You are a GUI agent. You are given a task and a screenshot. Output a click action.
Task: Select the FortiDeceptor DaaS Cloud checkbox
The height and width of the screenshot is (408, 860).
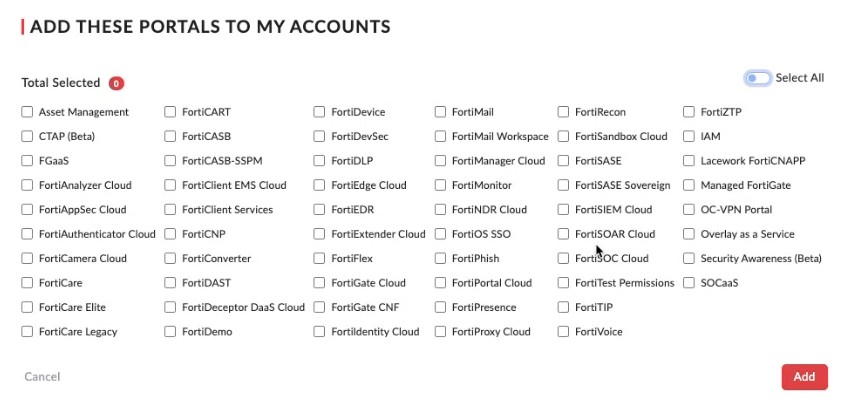click(x=171, y=307)
